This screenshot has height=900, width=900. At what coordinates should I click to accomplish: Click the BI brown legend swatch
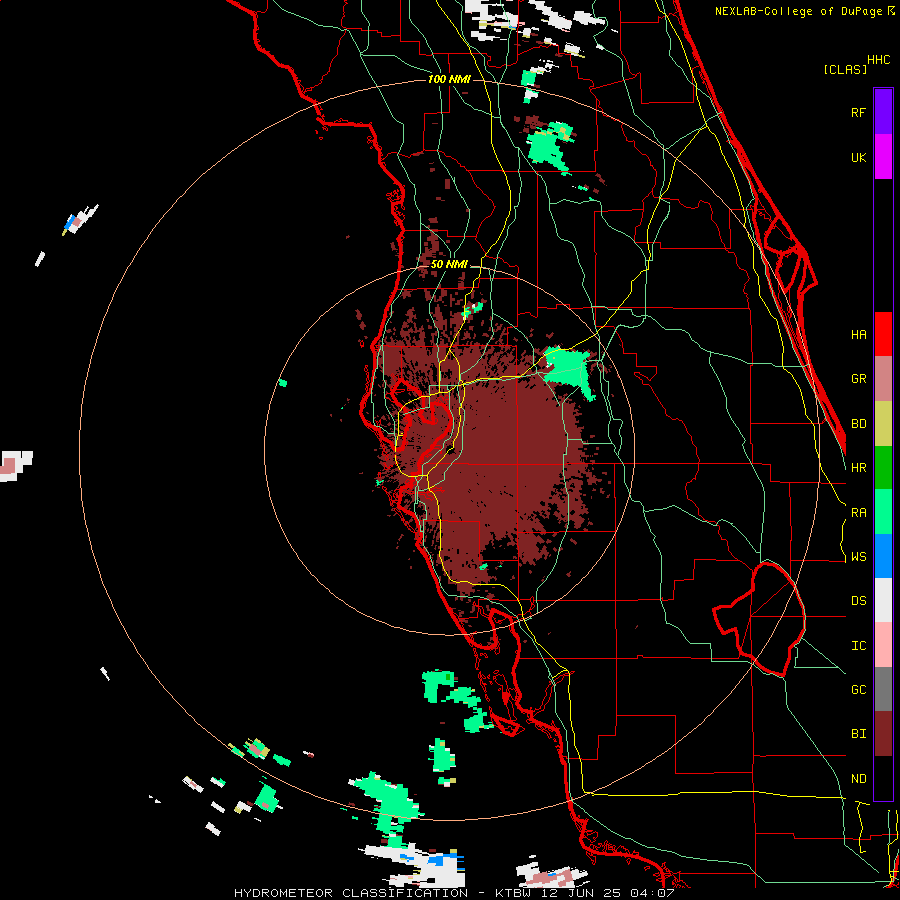coord(883,734)
